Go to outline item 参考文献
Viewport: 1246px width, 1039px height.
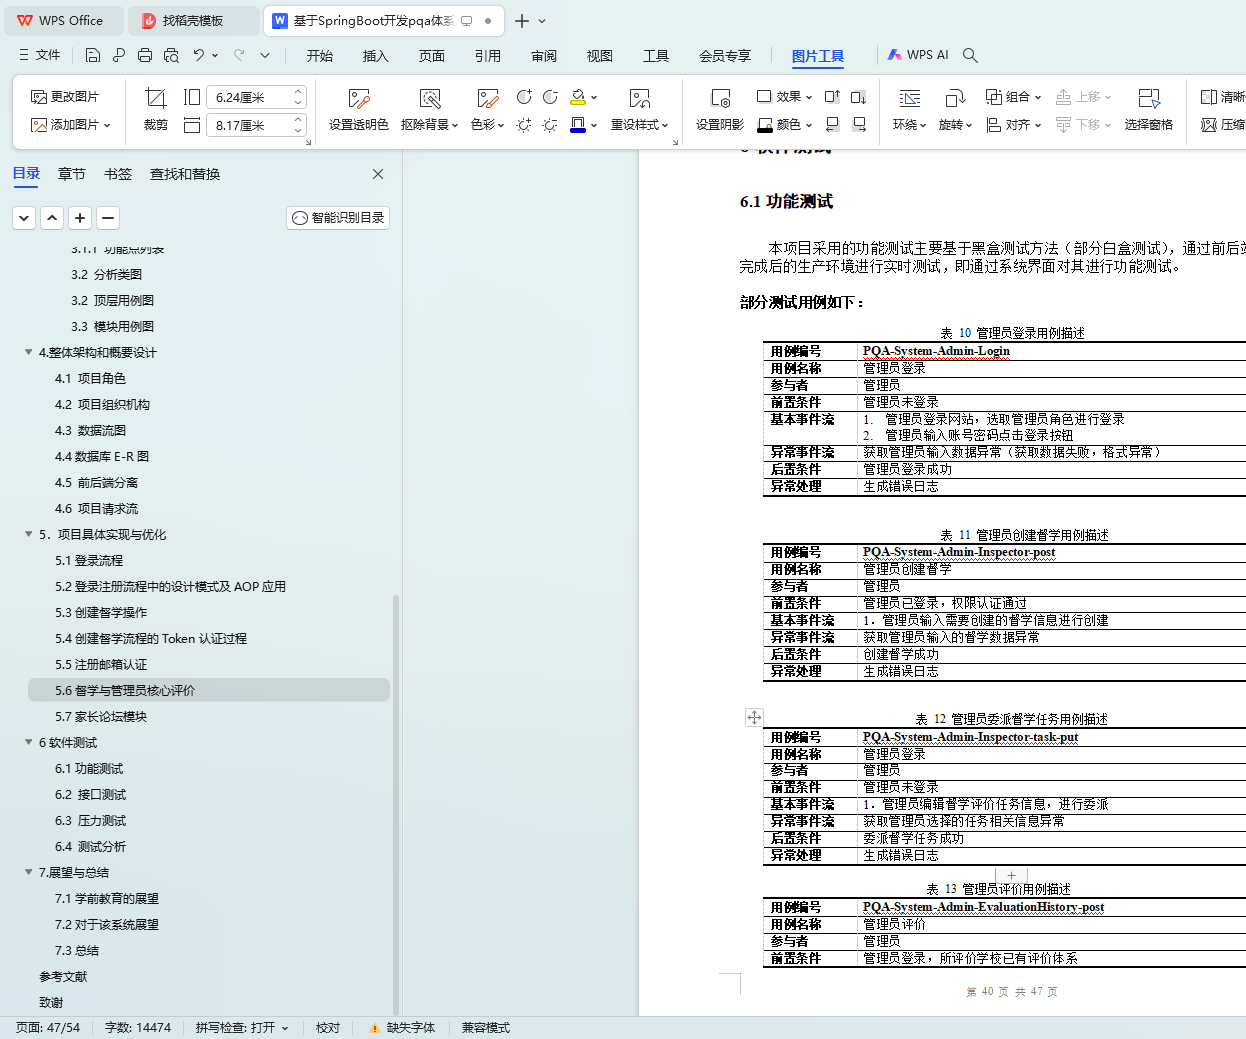click(63, 976)
